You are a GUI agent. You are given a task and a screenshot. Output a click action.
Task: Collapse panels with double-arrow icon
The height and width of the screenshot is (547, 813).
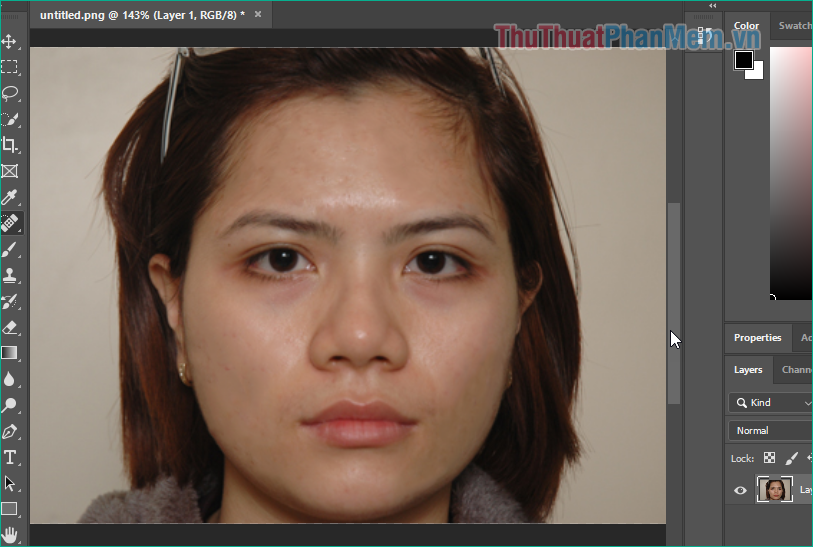(712, 6)
